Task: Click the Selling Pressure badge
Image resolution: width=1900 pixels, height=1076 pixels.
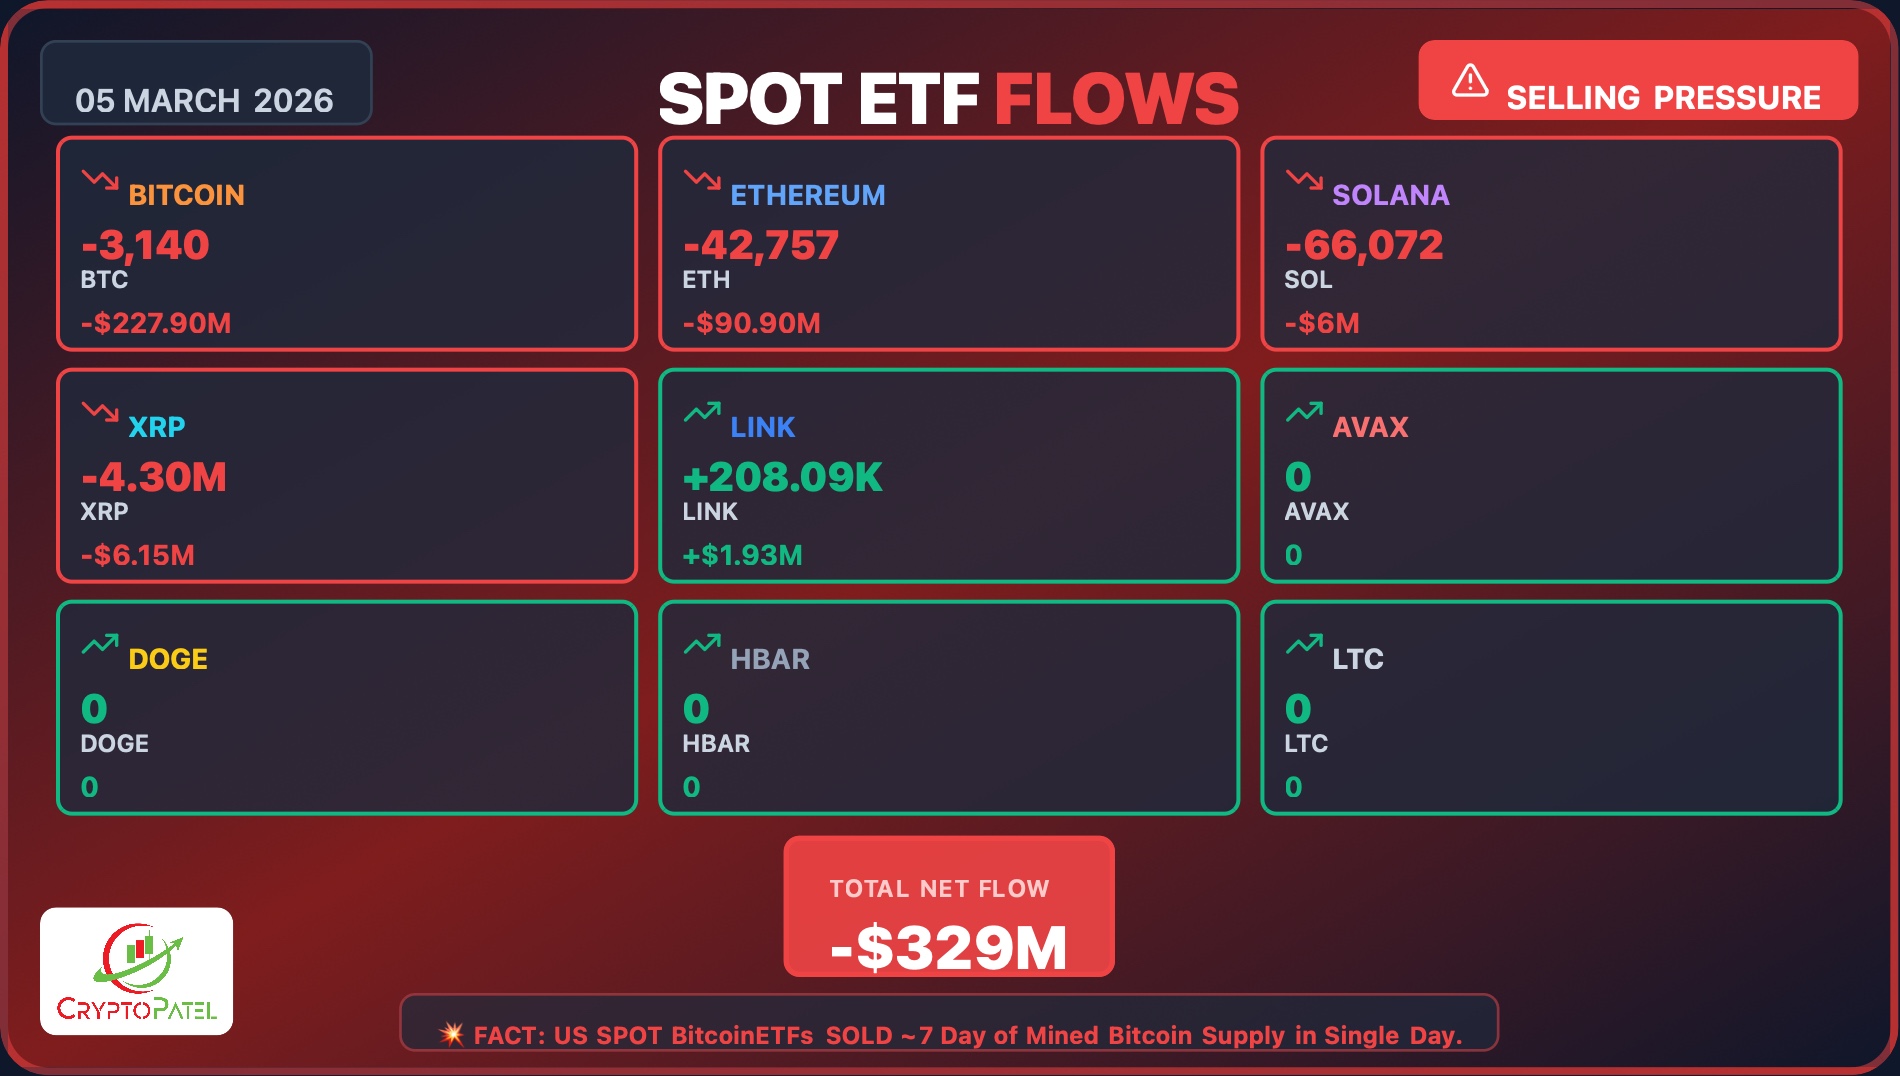Action: point(1637,81)
